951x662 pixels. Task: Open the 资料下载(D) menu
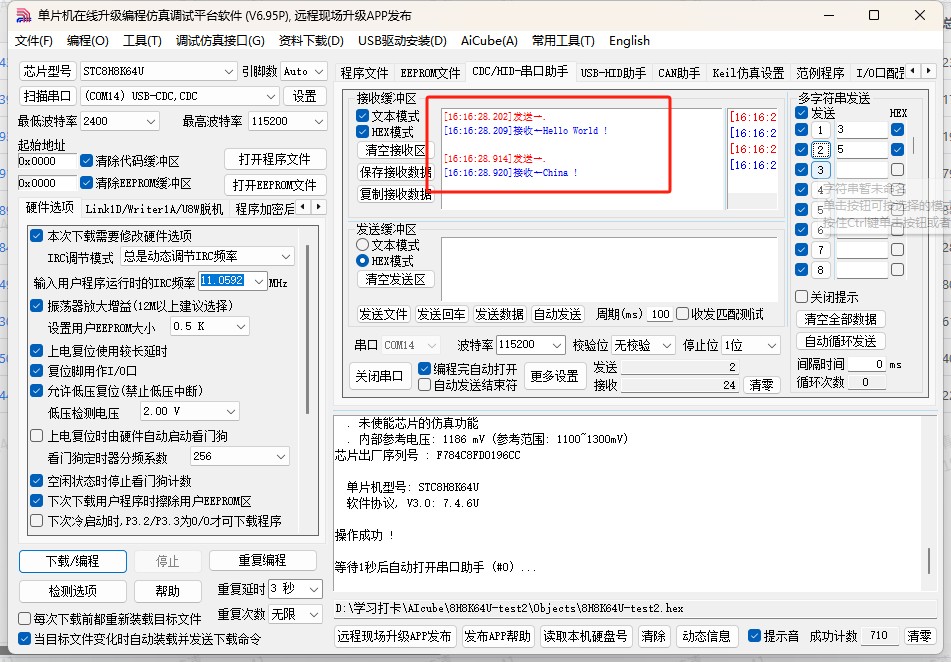(311, 41)
